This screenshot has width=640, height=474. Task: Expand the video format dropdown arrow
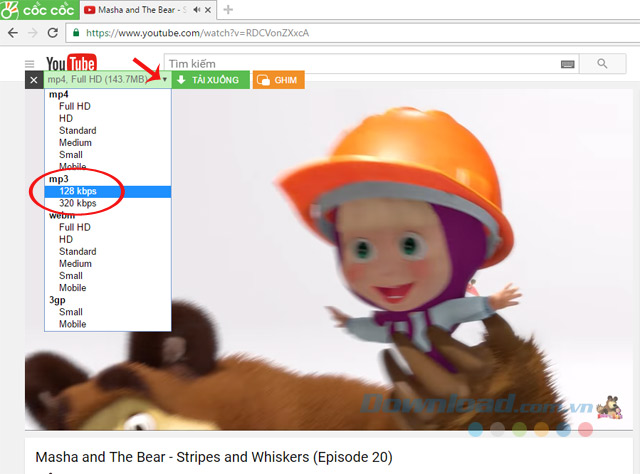coord(164,80)
